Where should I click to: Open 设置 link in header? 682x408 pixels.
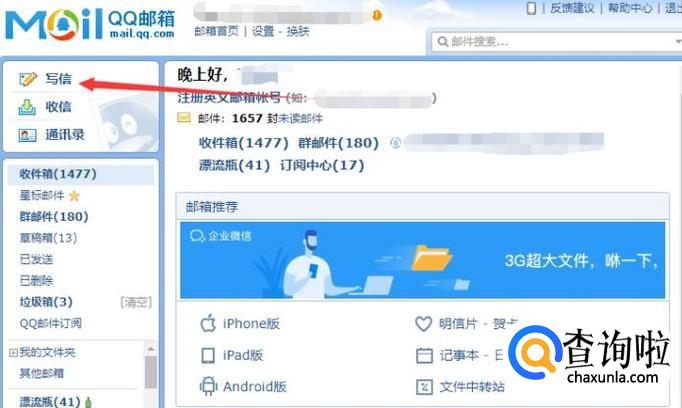point(263,31)
